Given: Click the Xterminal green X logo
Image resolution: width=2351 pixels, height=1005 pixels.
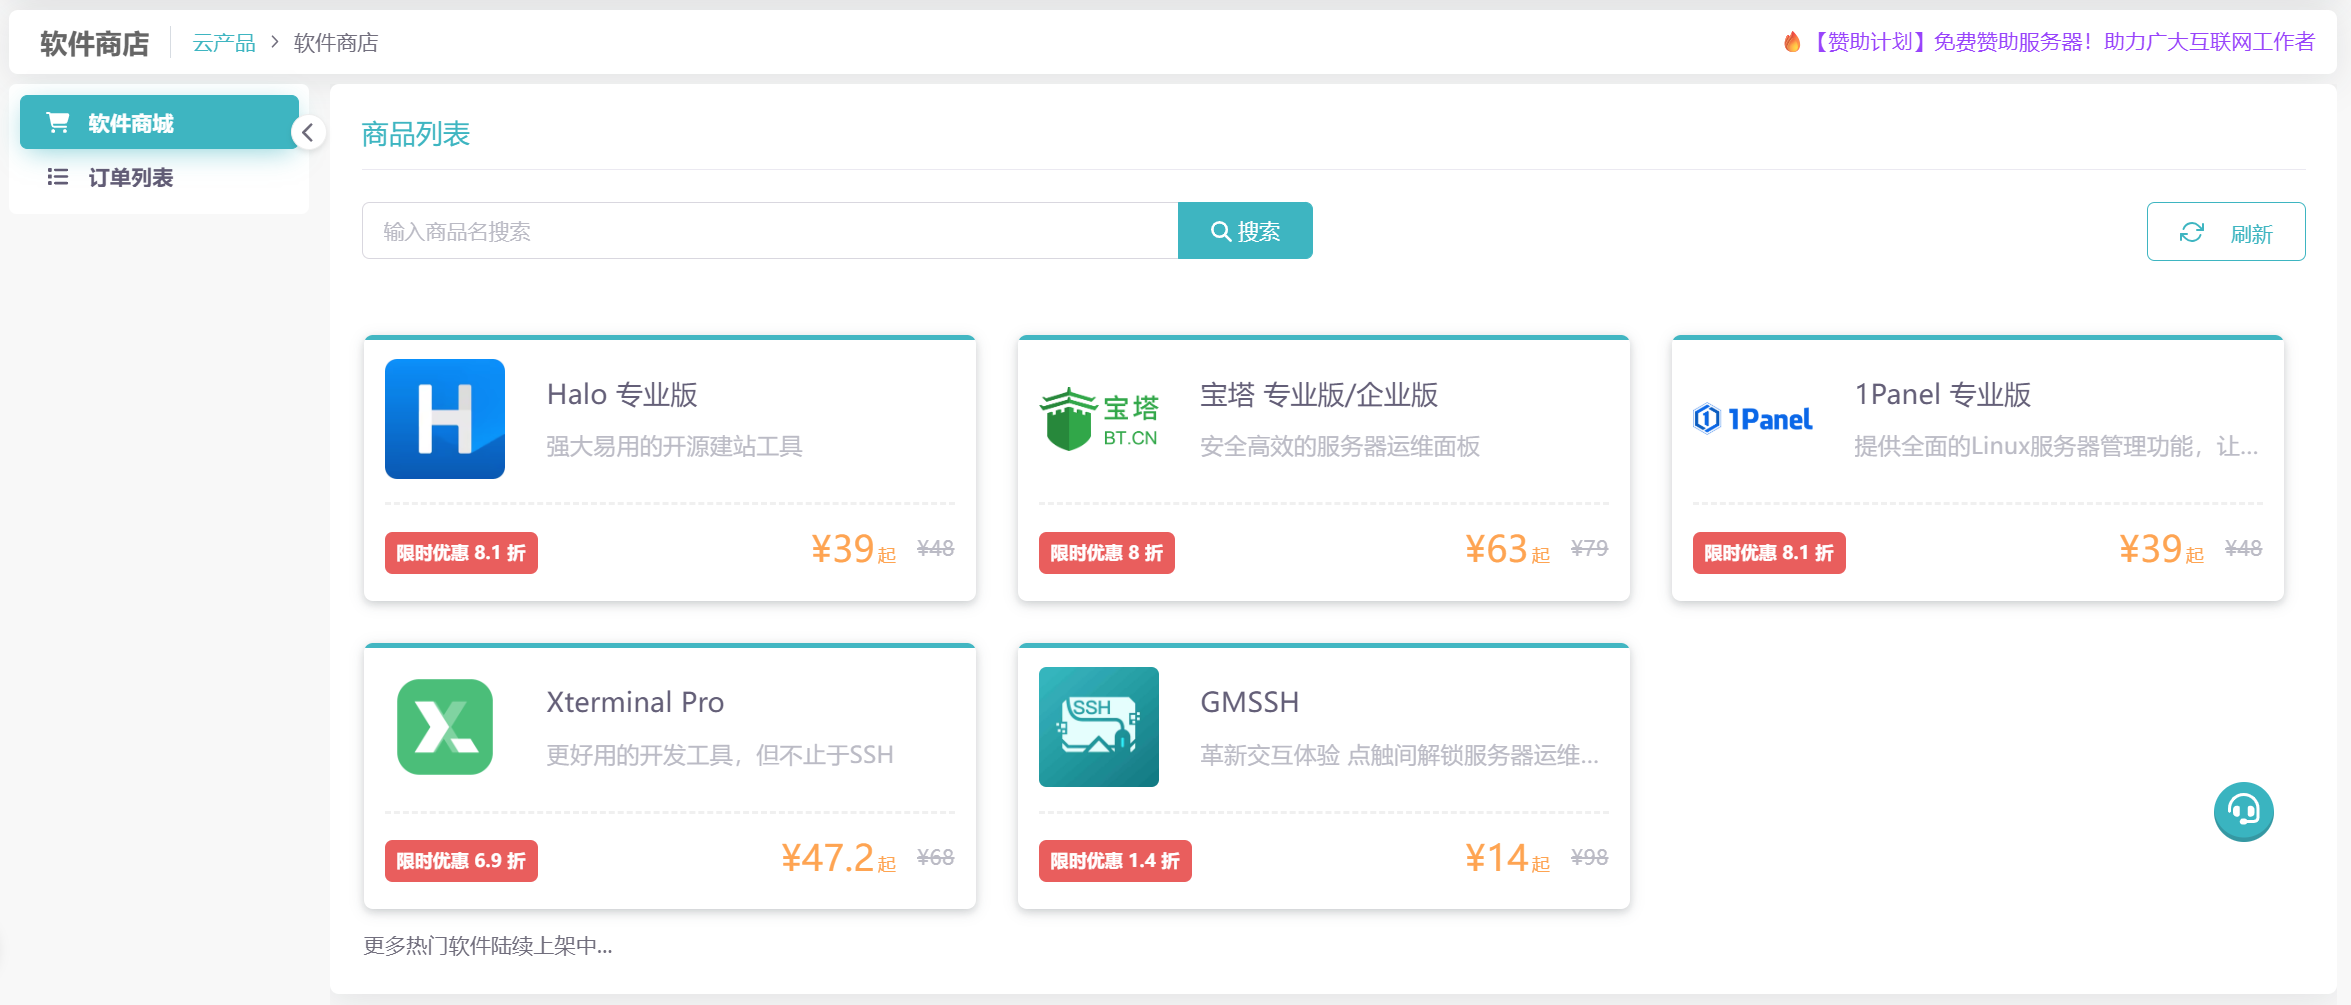Looking at the screenshot, I should pos(444,727).
